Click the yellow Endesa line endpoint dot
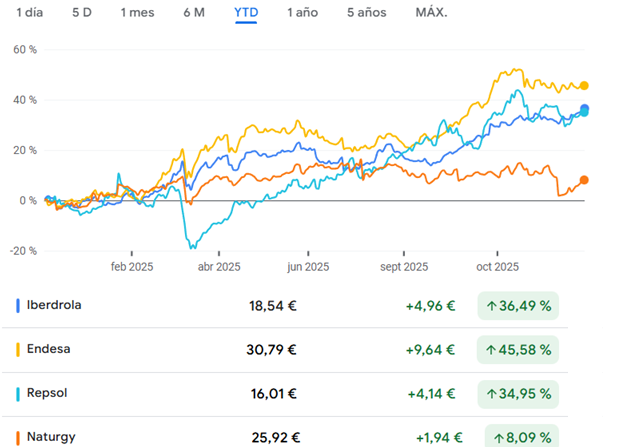This screenshot has height=447, width=618. coord(584,86)
